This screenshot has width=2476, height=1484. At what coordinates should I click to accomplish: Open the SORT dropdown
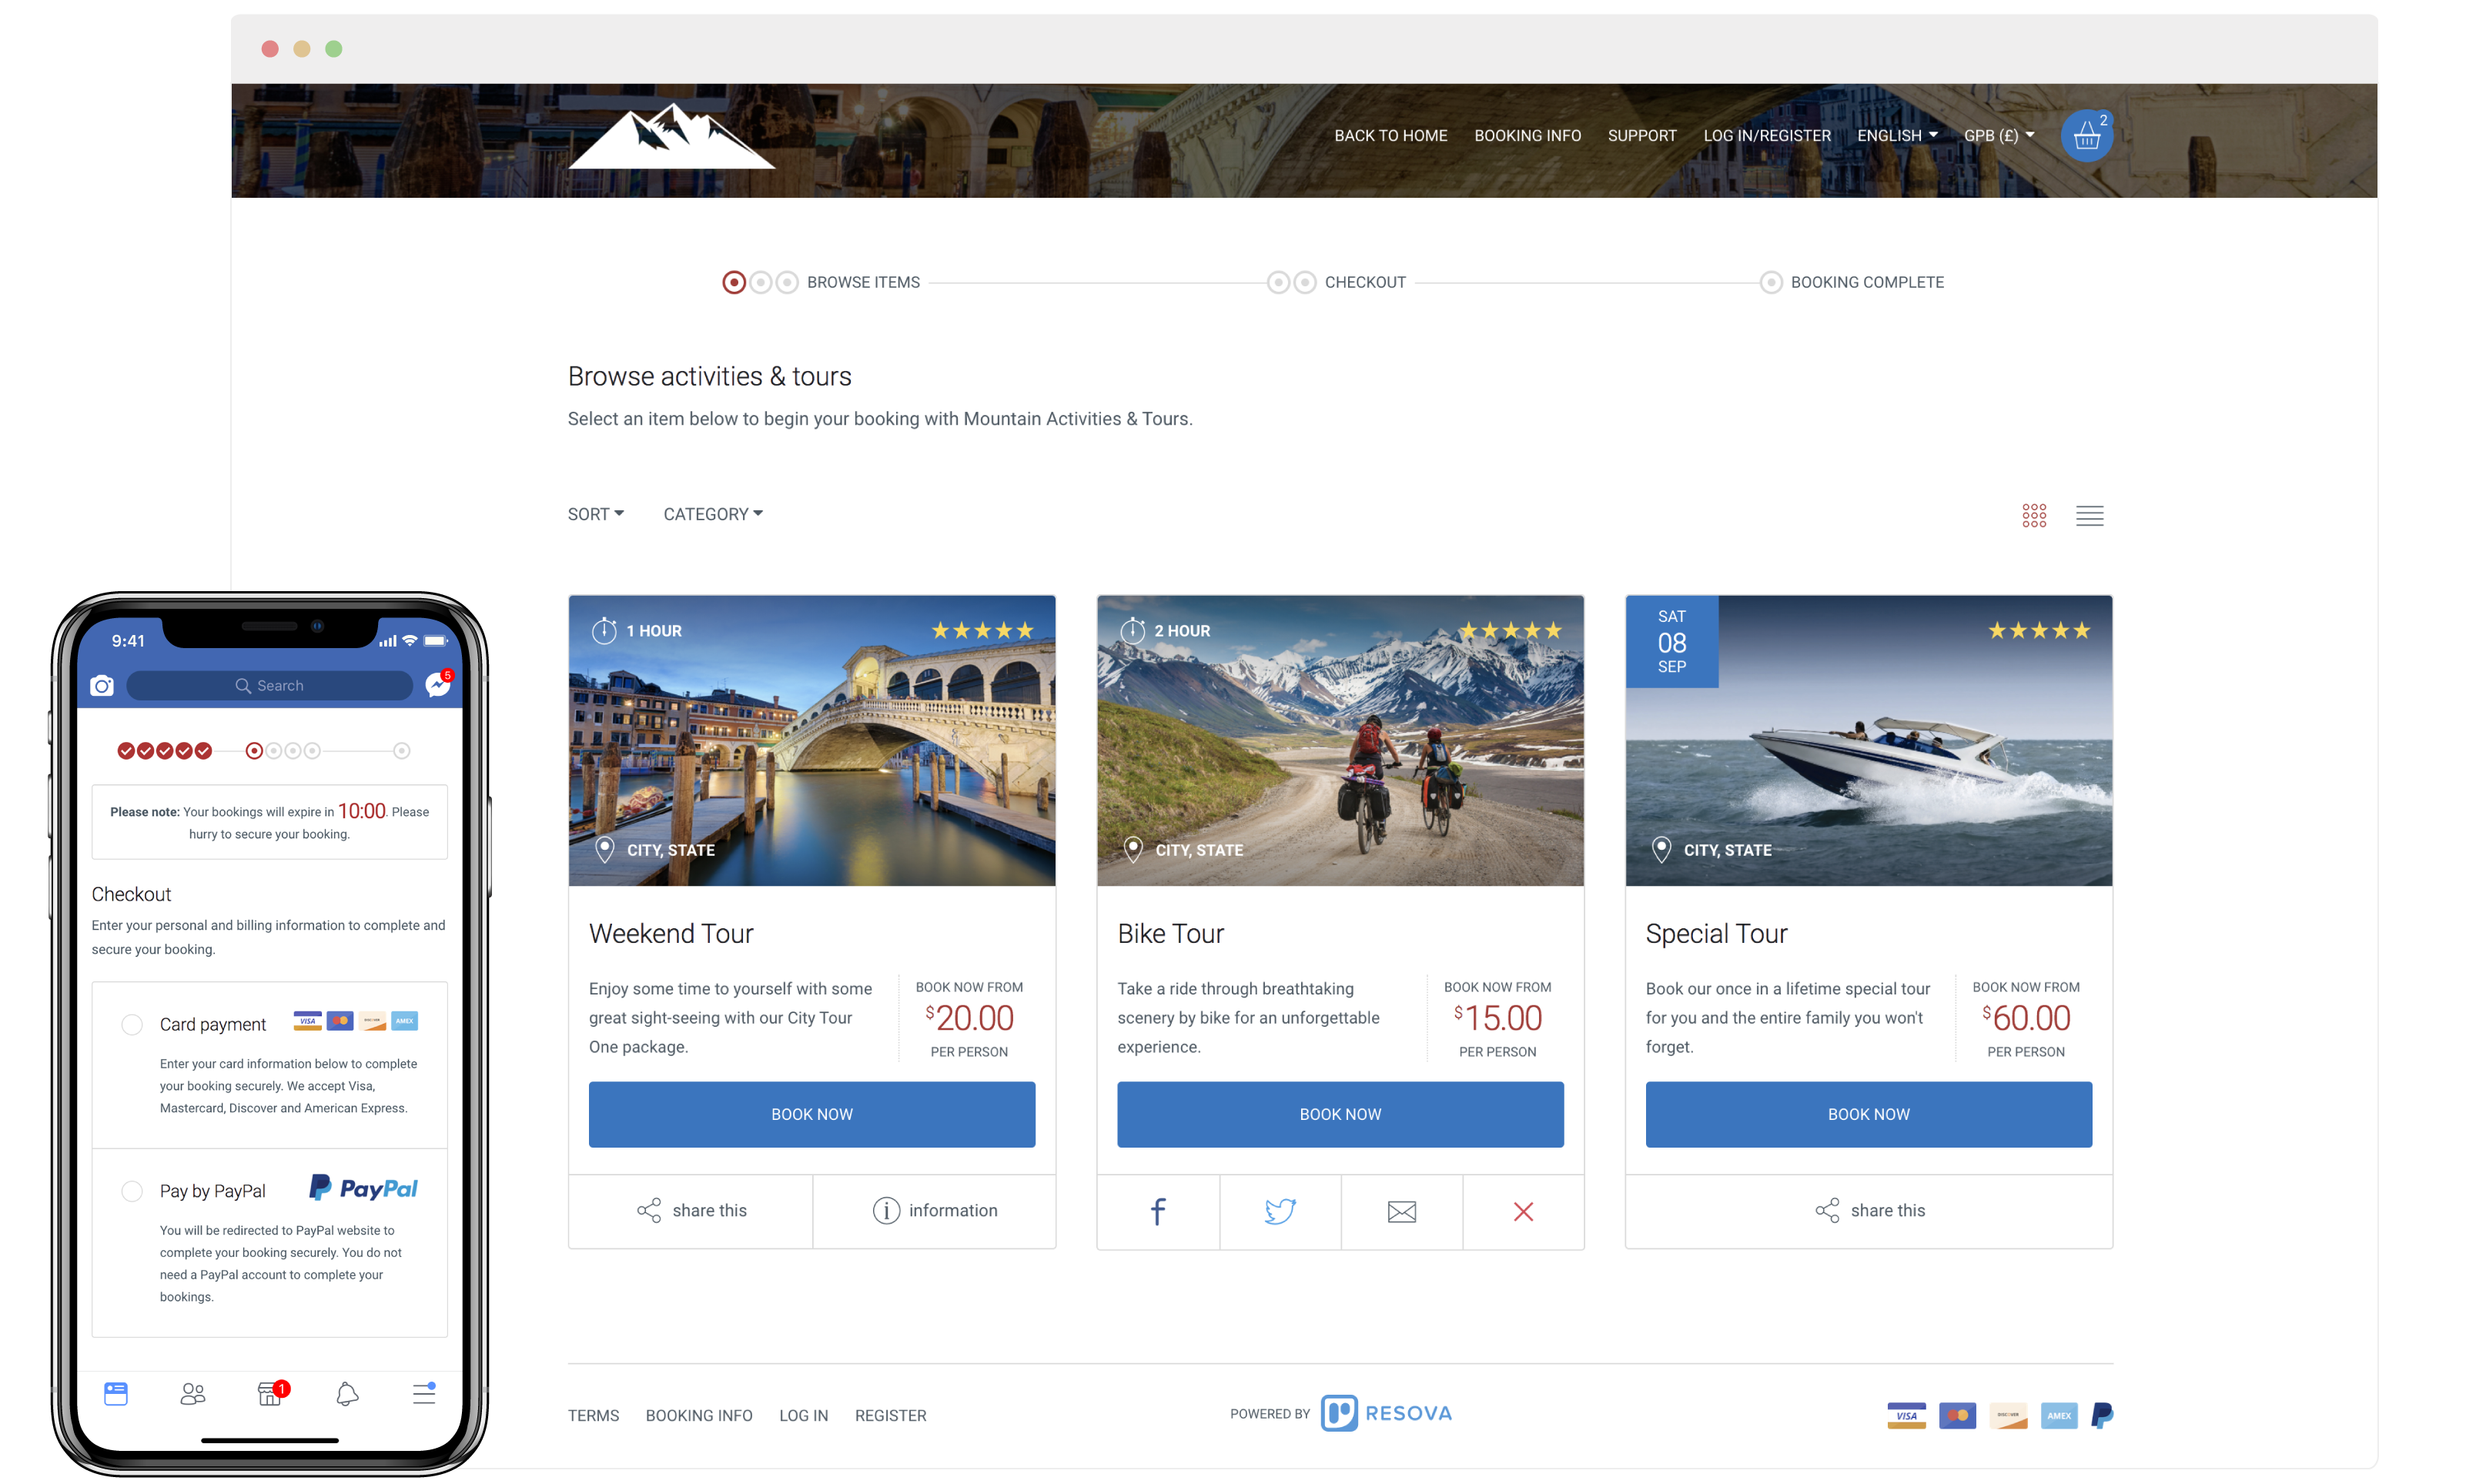tap(595, 513)
